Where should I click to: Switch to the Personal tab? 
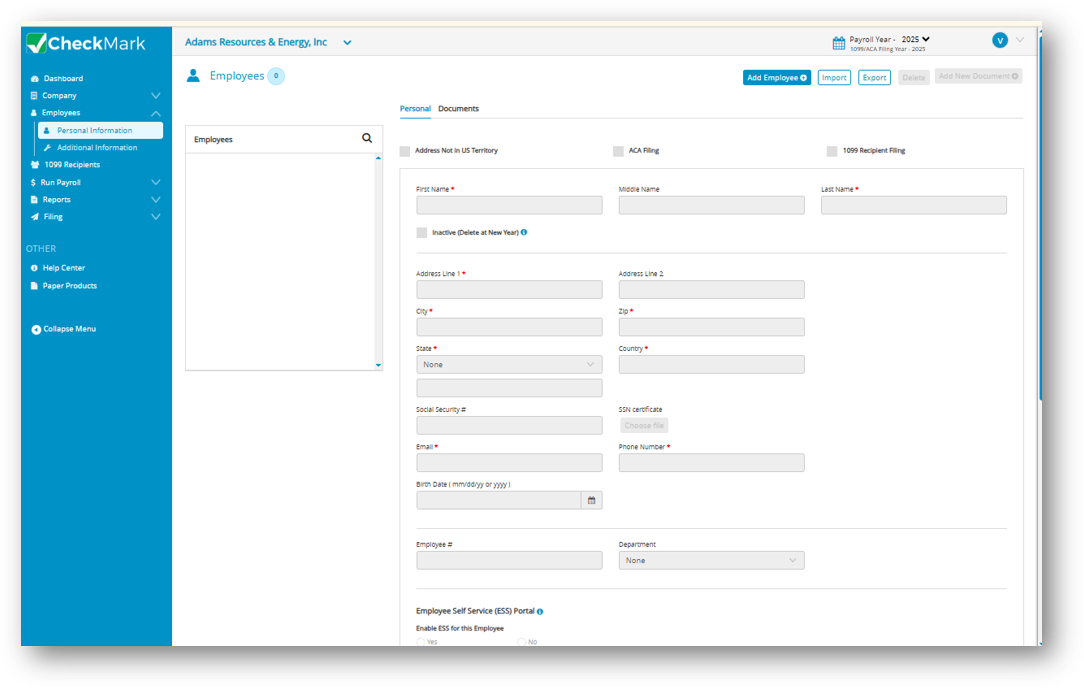(415, 109)
